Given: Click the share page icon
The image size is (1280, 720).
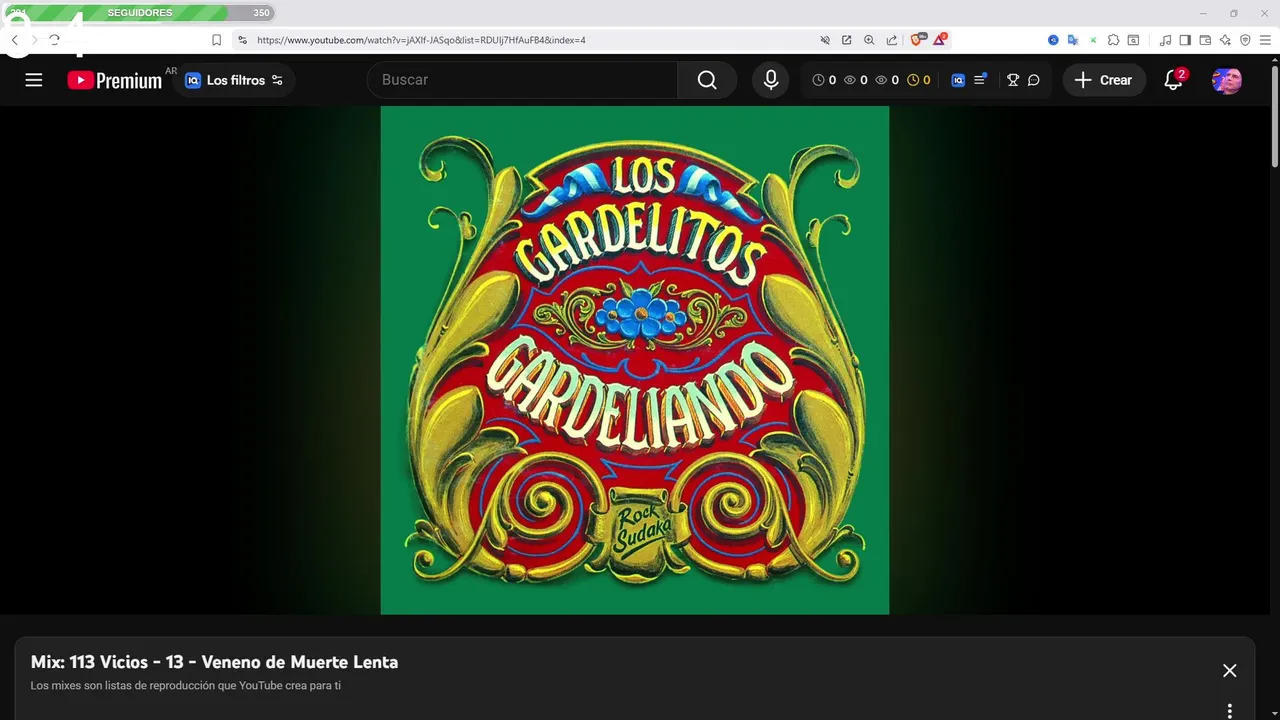Looking at the screenshot, I should tap(892, 40).
